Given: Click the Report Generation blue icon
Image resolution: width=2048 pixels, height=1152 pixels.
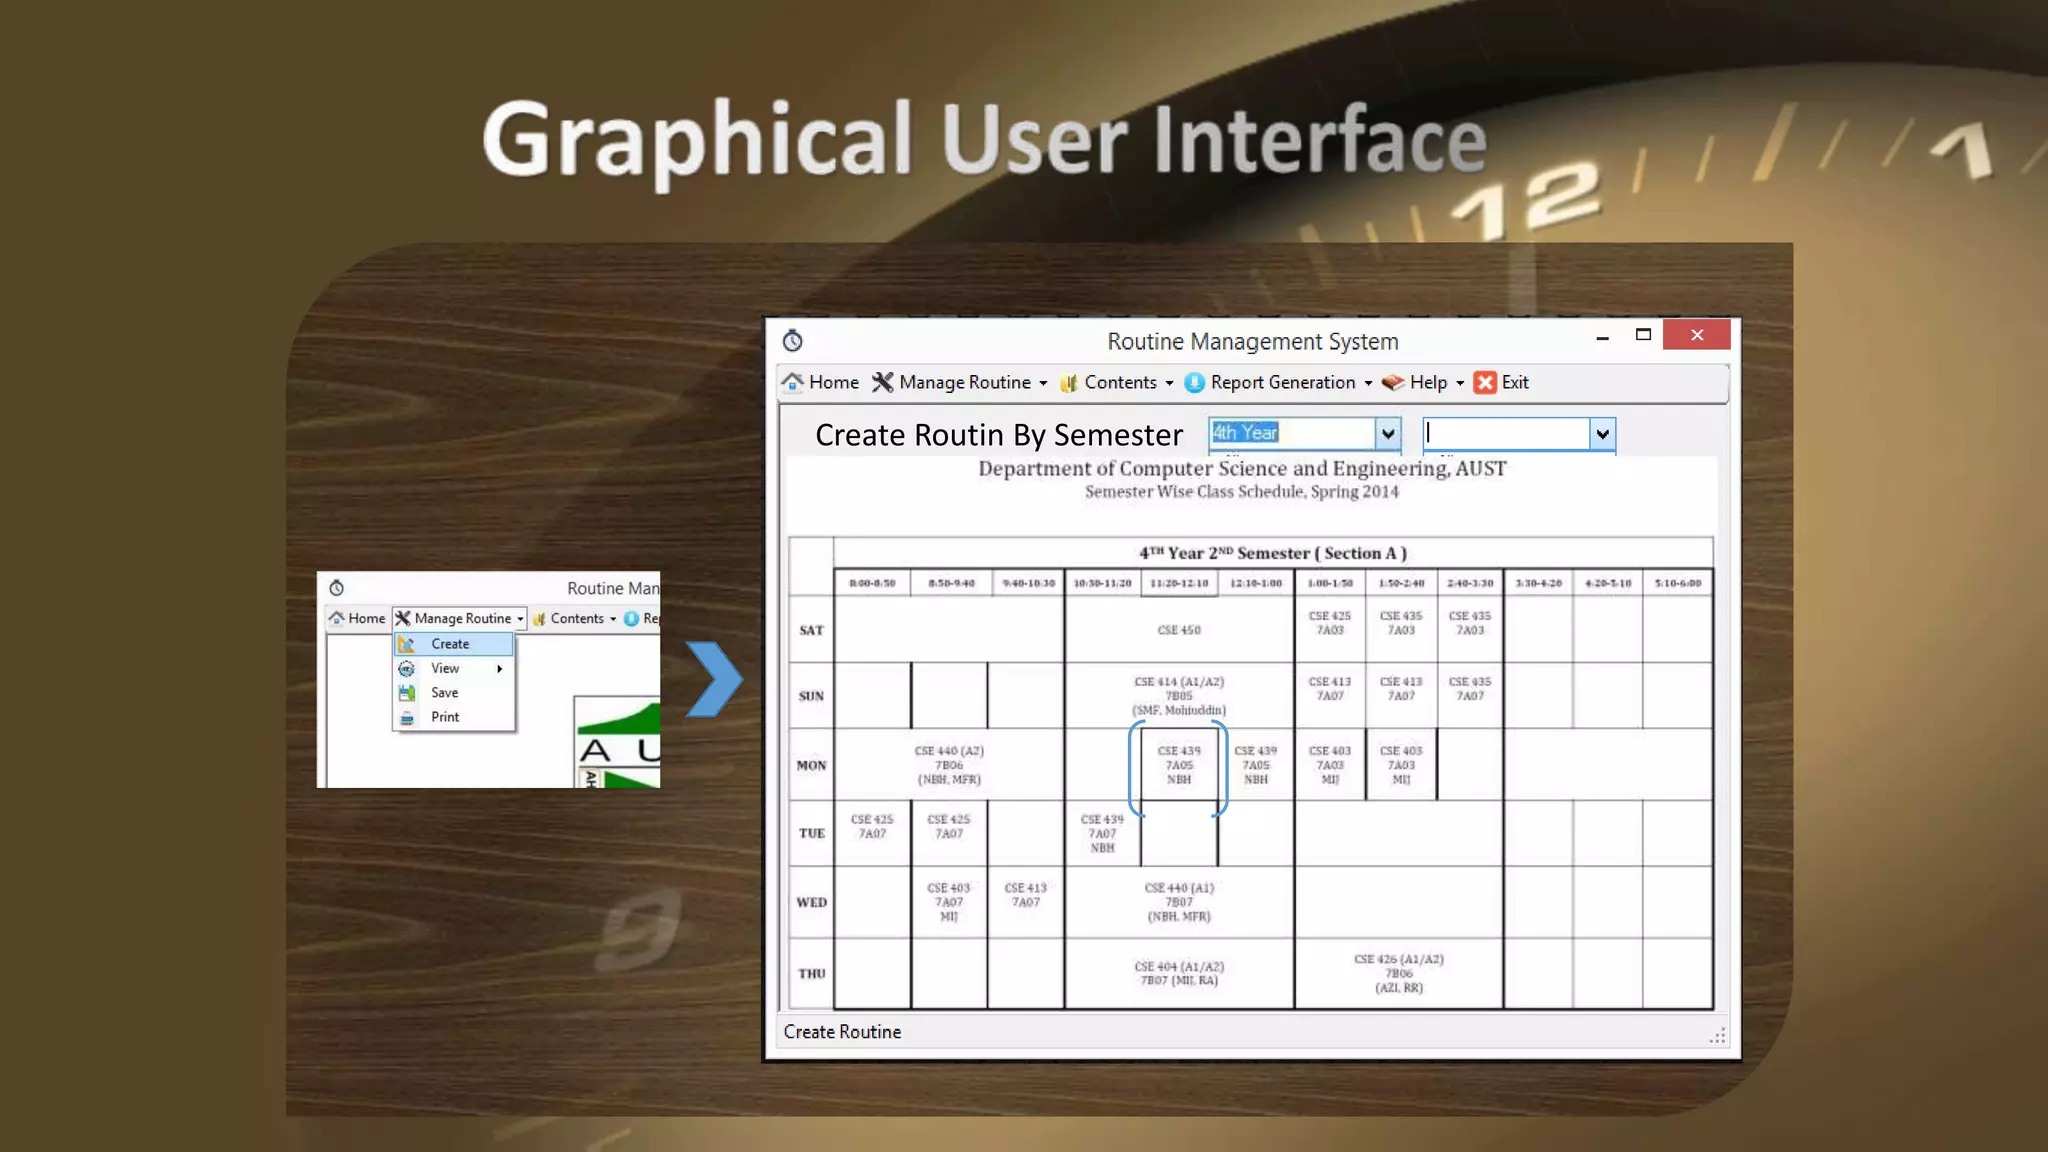Looking at the screenshot, I should [x=1194, y=382].
